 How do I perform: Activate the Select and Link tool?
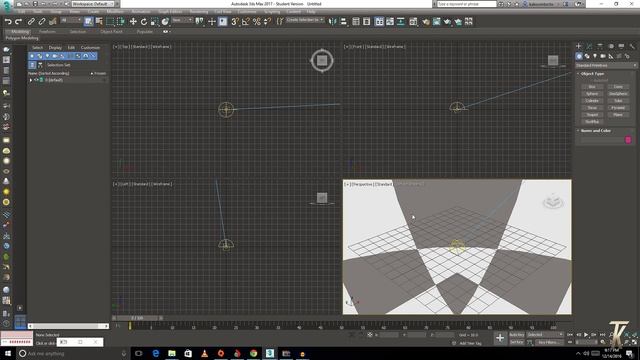(x=31, y=22)
